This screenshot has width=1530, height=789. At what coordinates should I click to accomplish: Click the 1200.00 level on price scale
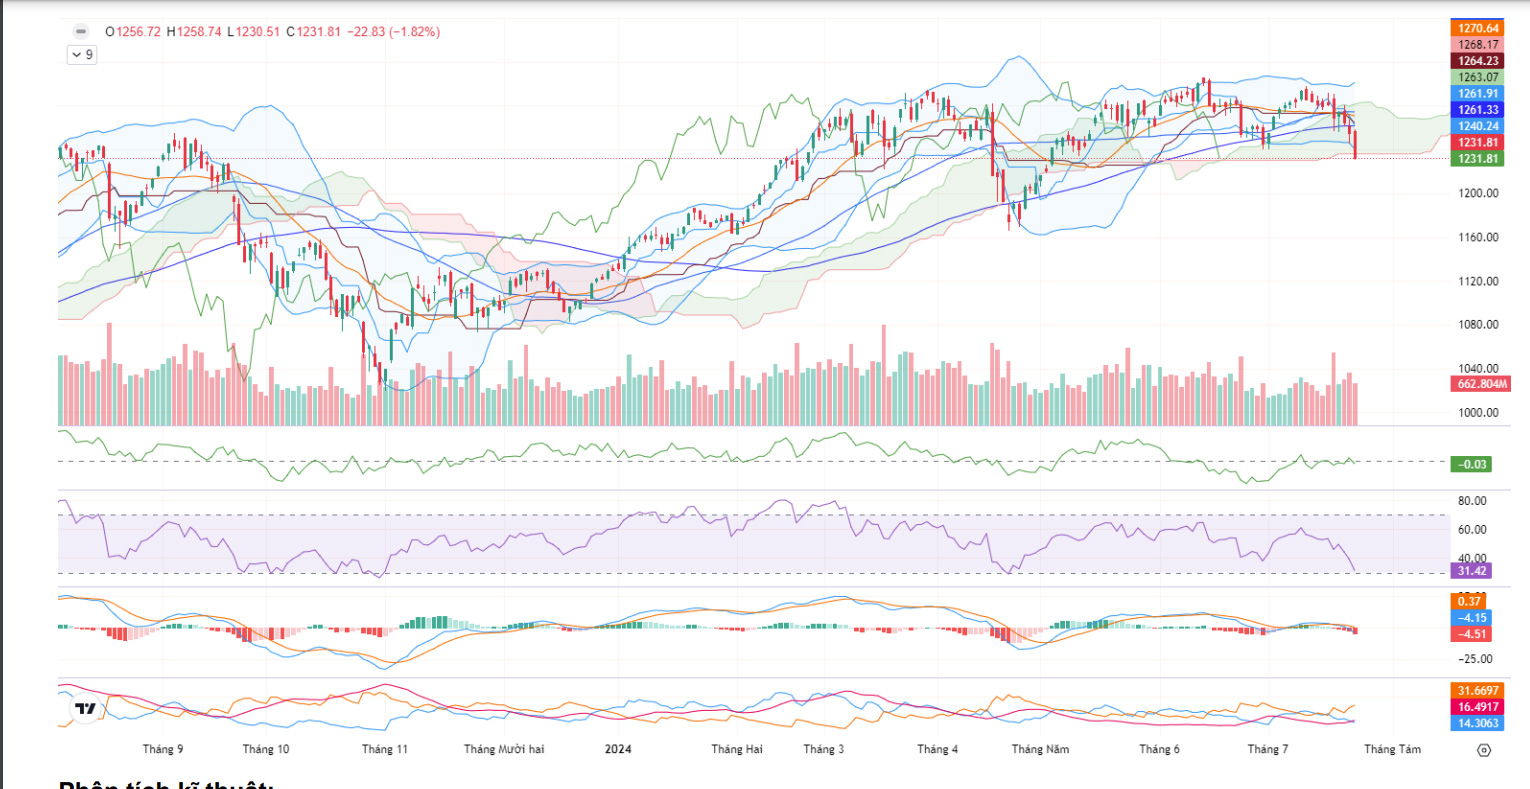point(1478,193)
